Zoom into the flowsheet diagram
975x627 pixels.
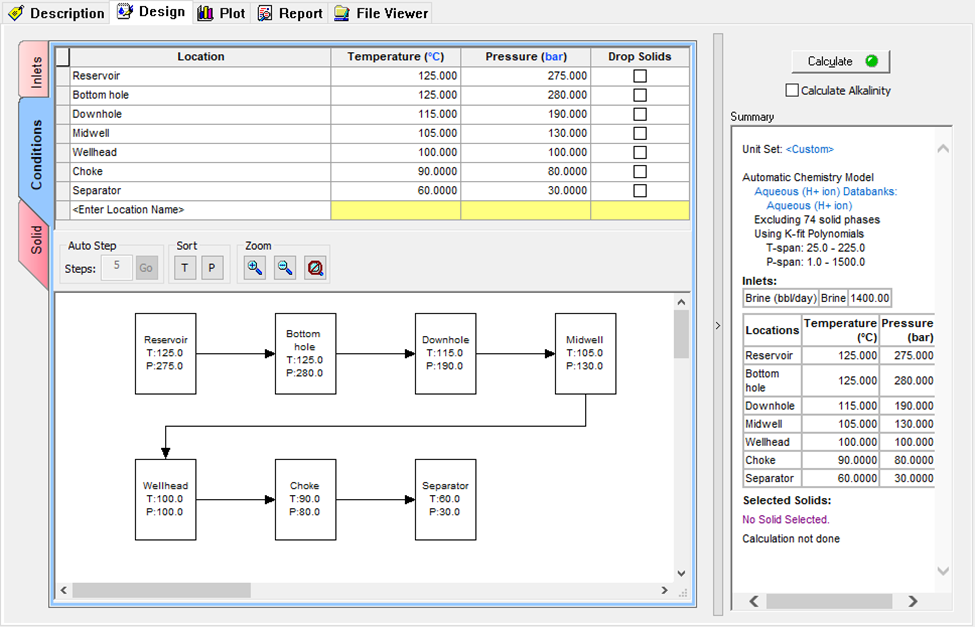pyautogui.click(x=253, y=267)
